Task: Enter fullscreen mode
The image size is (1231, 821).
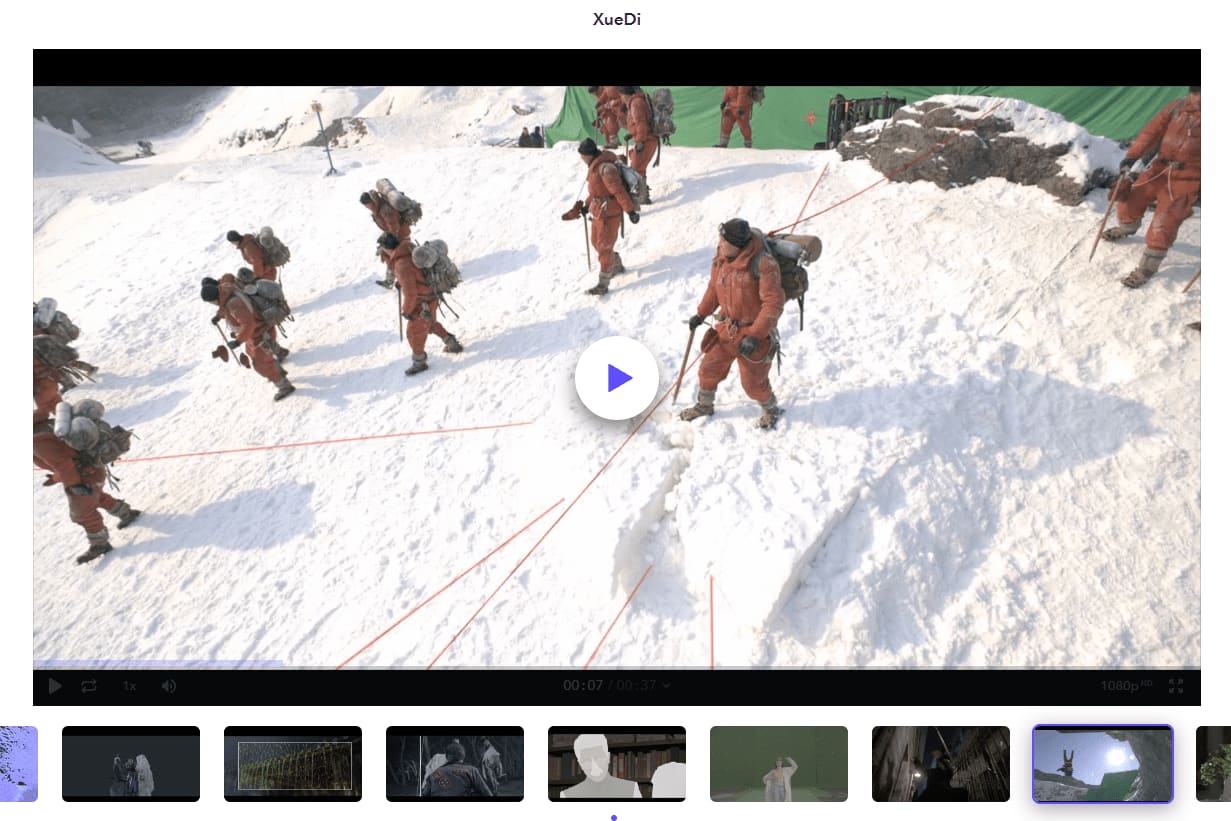Action: coord(1176,686)
